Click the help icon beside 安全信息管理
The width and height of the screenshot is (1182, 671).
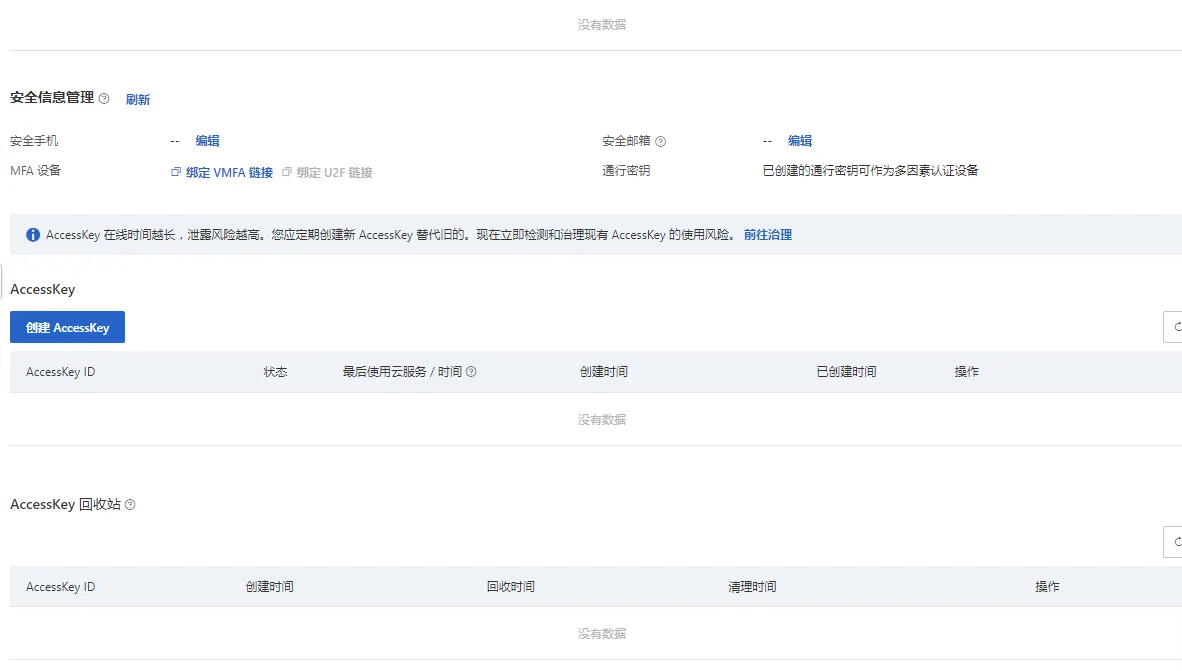(104, 99)
